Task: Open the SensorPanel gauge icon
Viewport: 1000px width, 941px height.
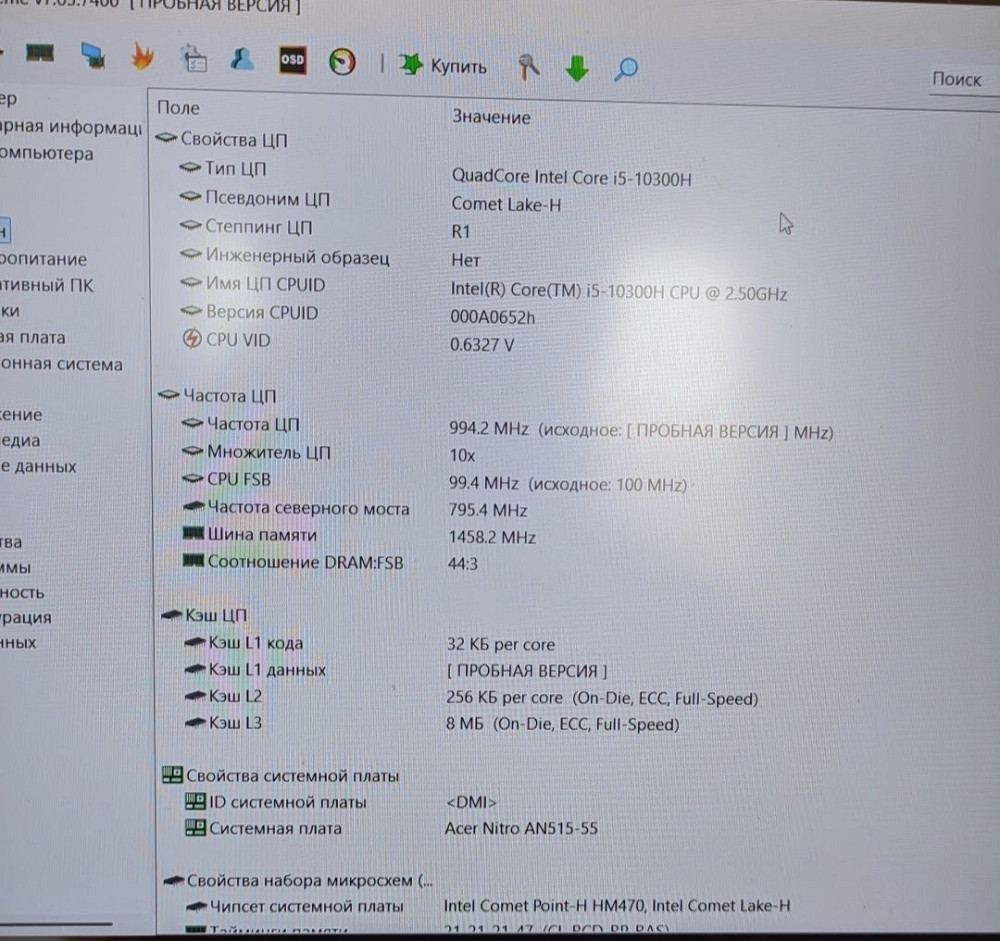Action: [343, 60]
